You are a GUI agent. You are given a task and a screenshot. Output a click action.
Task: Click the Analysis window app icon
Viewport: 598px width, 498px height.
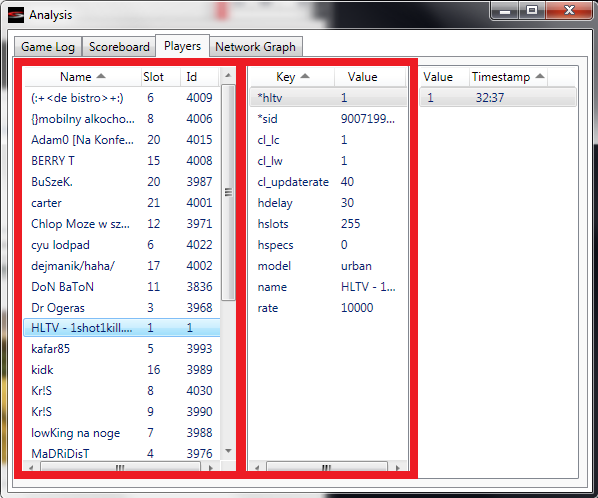[16, 15]
